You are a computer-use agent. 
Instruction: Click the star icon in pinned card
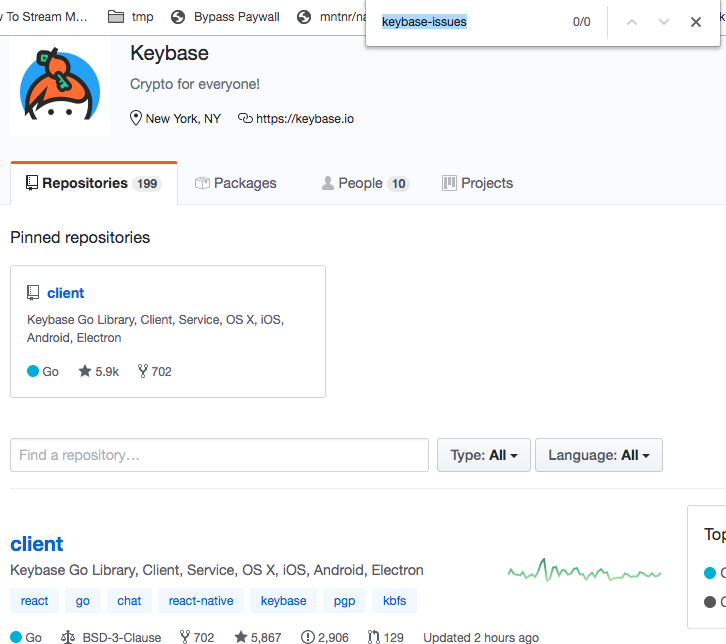85,371
